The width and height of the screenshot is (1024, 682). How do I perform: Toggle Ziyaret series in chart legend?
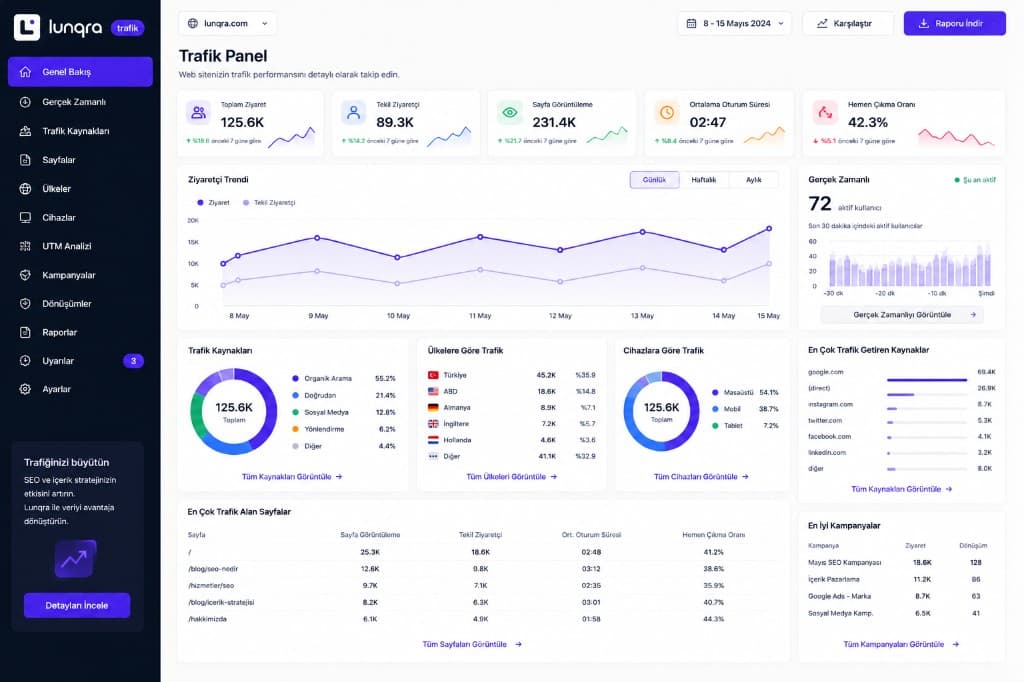pos(213,203)
